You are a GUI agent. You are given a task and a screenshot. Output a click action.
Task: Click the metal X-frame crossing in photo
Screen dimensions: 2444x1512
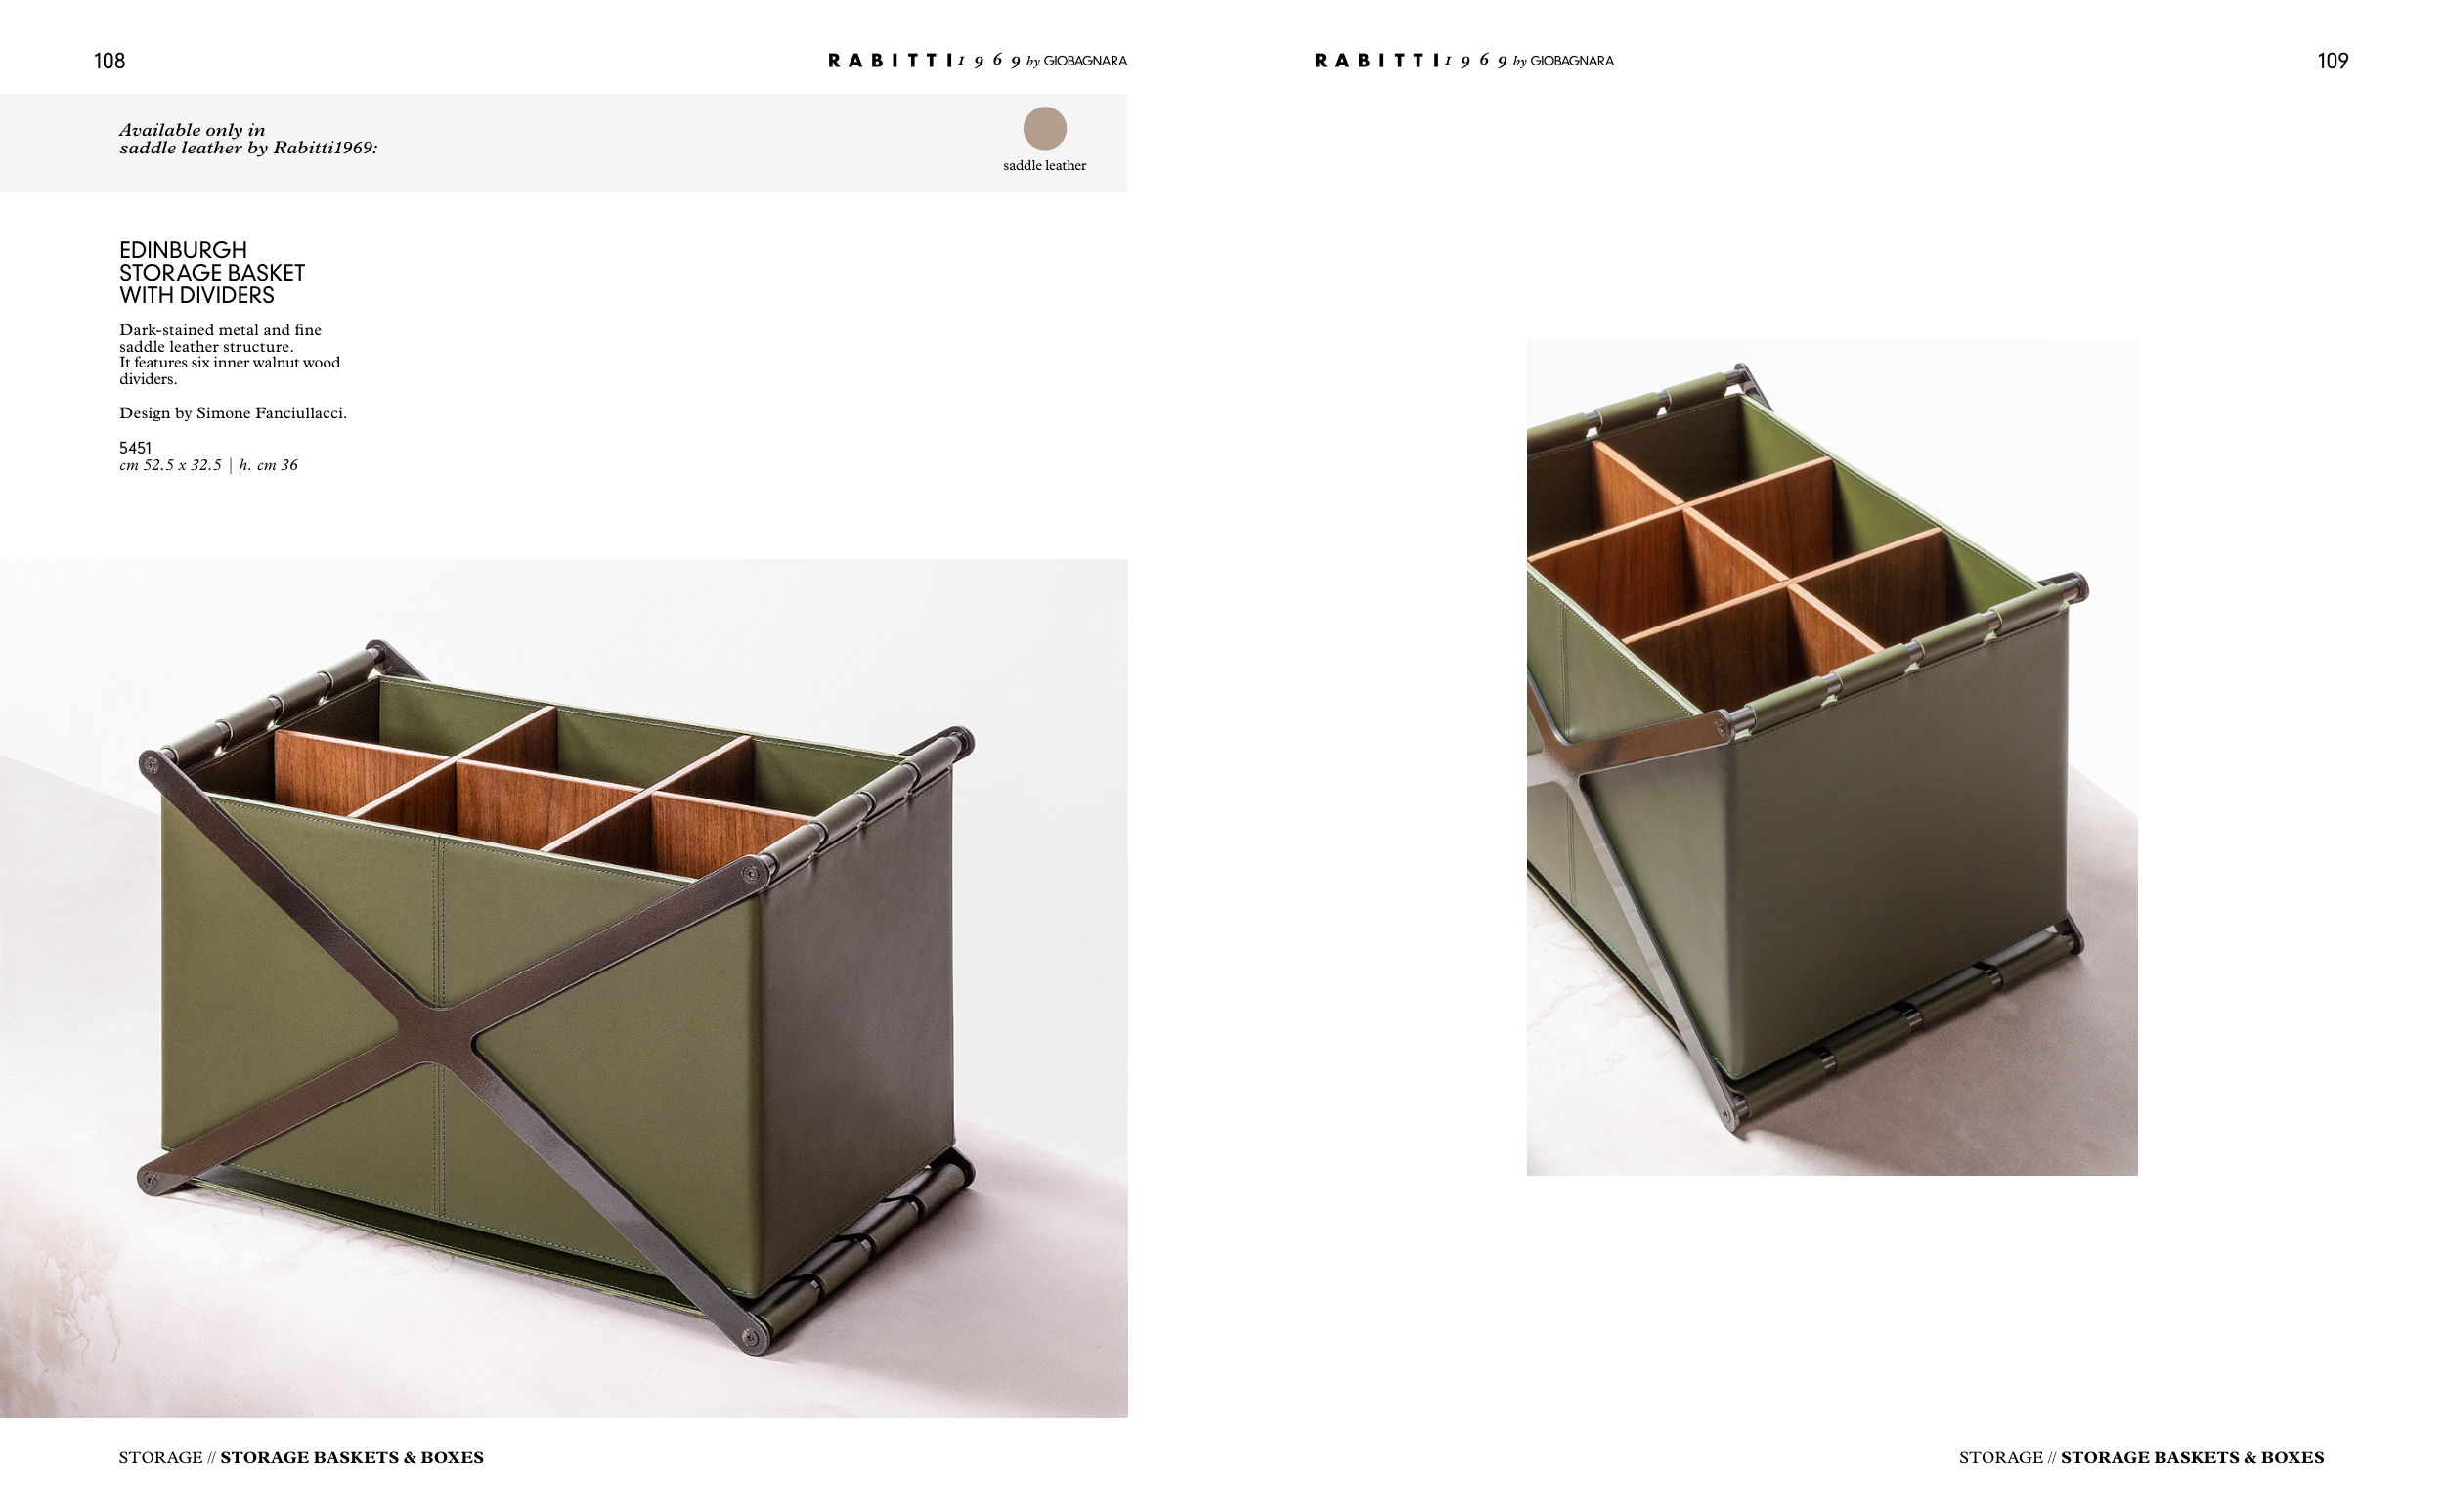(x=436, y=1035)
